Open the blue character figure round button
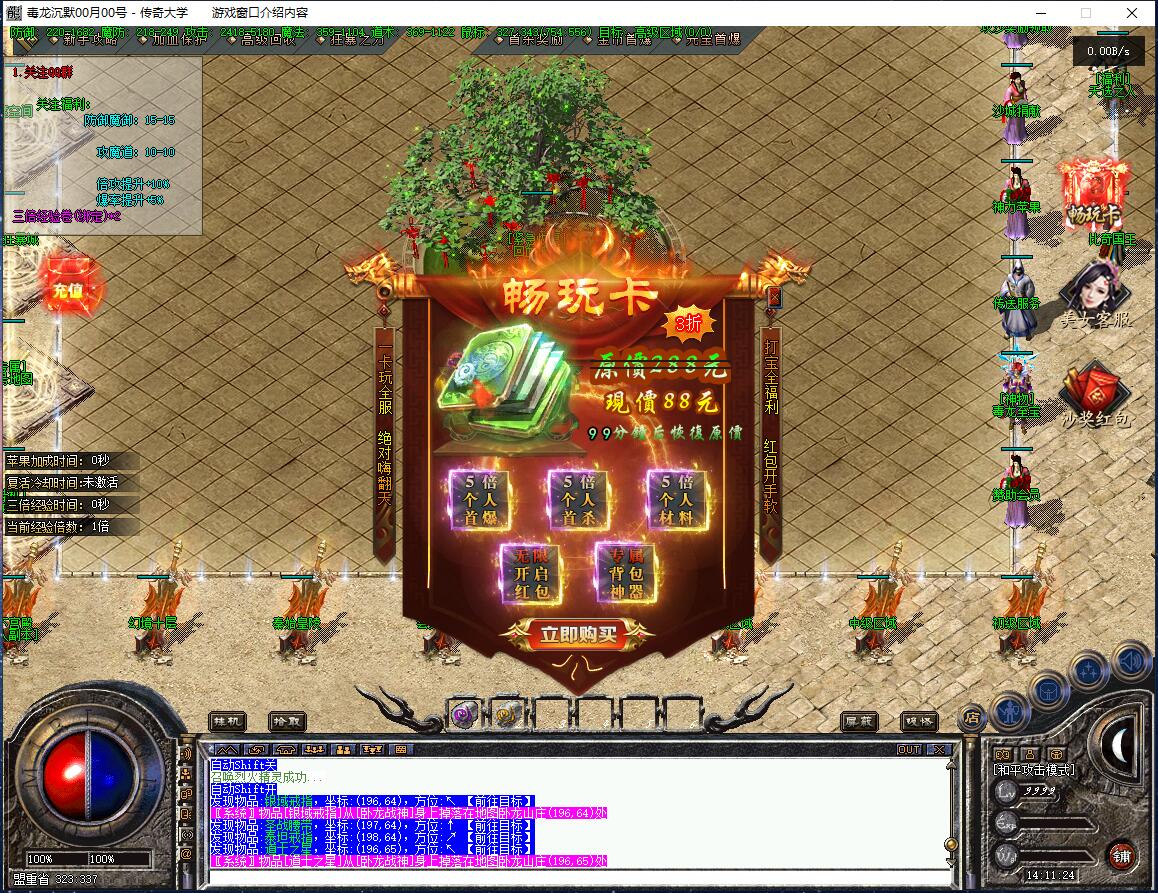The image size is (1158, 893). 1010,711
